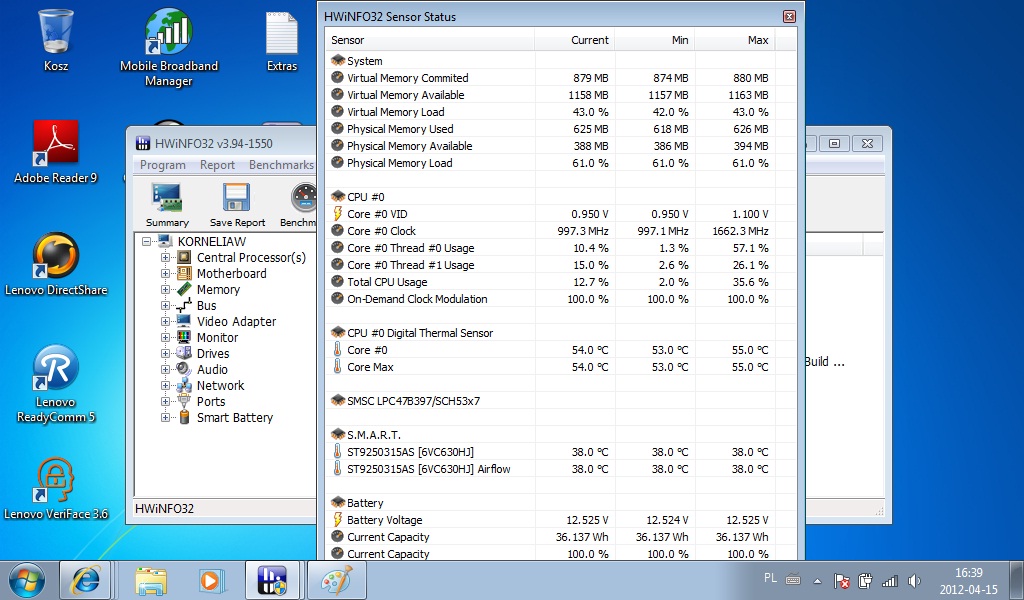Click the volume speaker tray icon
1024x600 pixels.
(914, 580)
